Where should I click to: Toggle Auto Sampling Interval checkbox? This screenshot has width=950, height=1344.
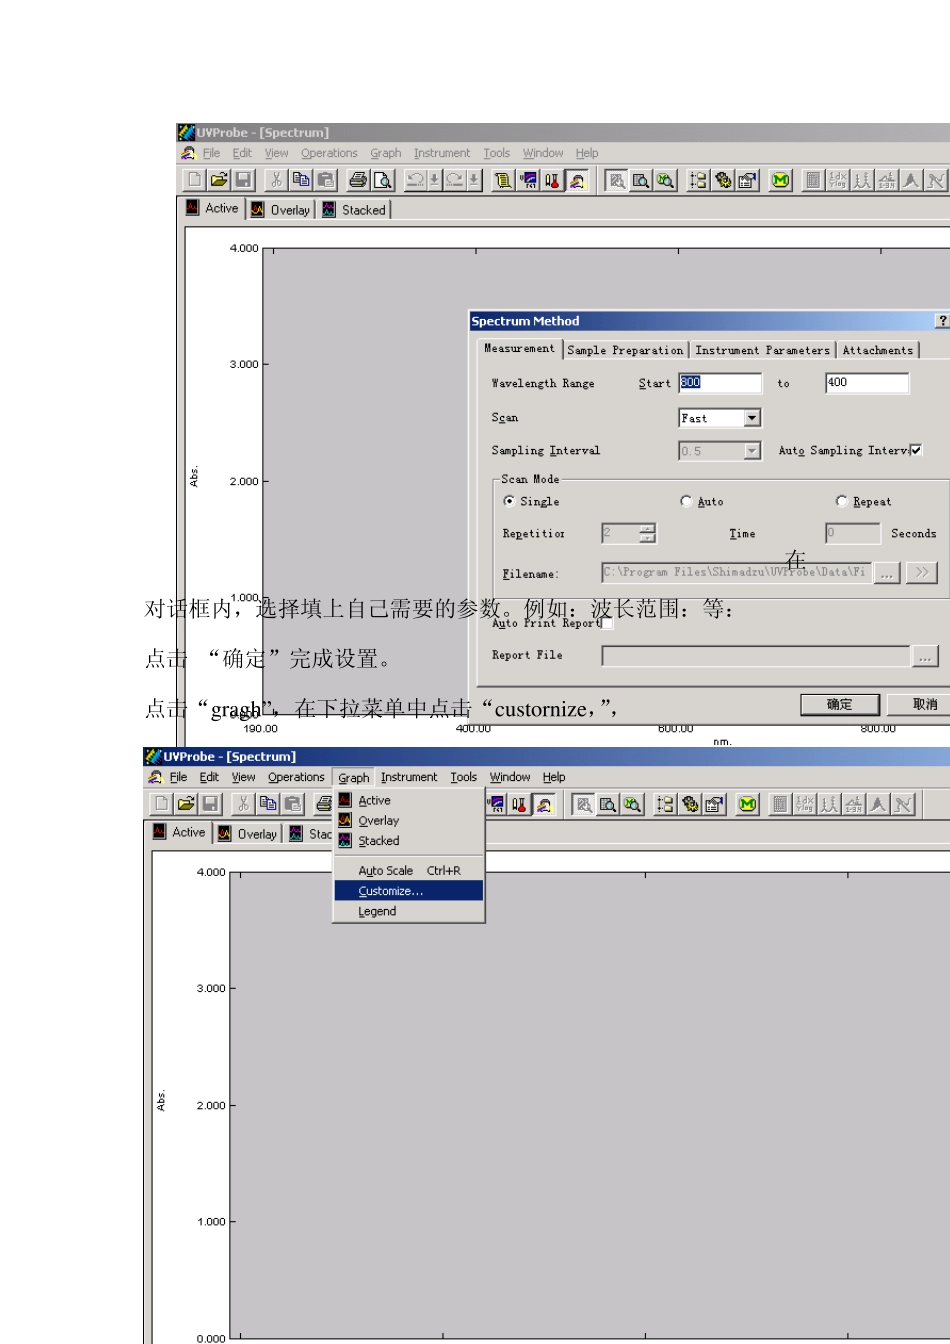coord(916,450)
